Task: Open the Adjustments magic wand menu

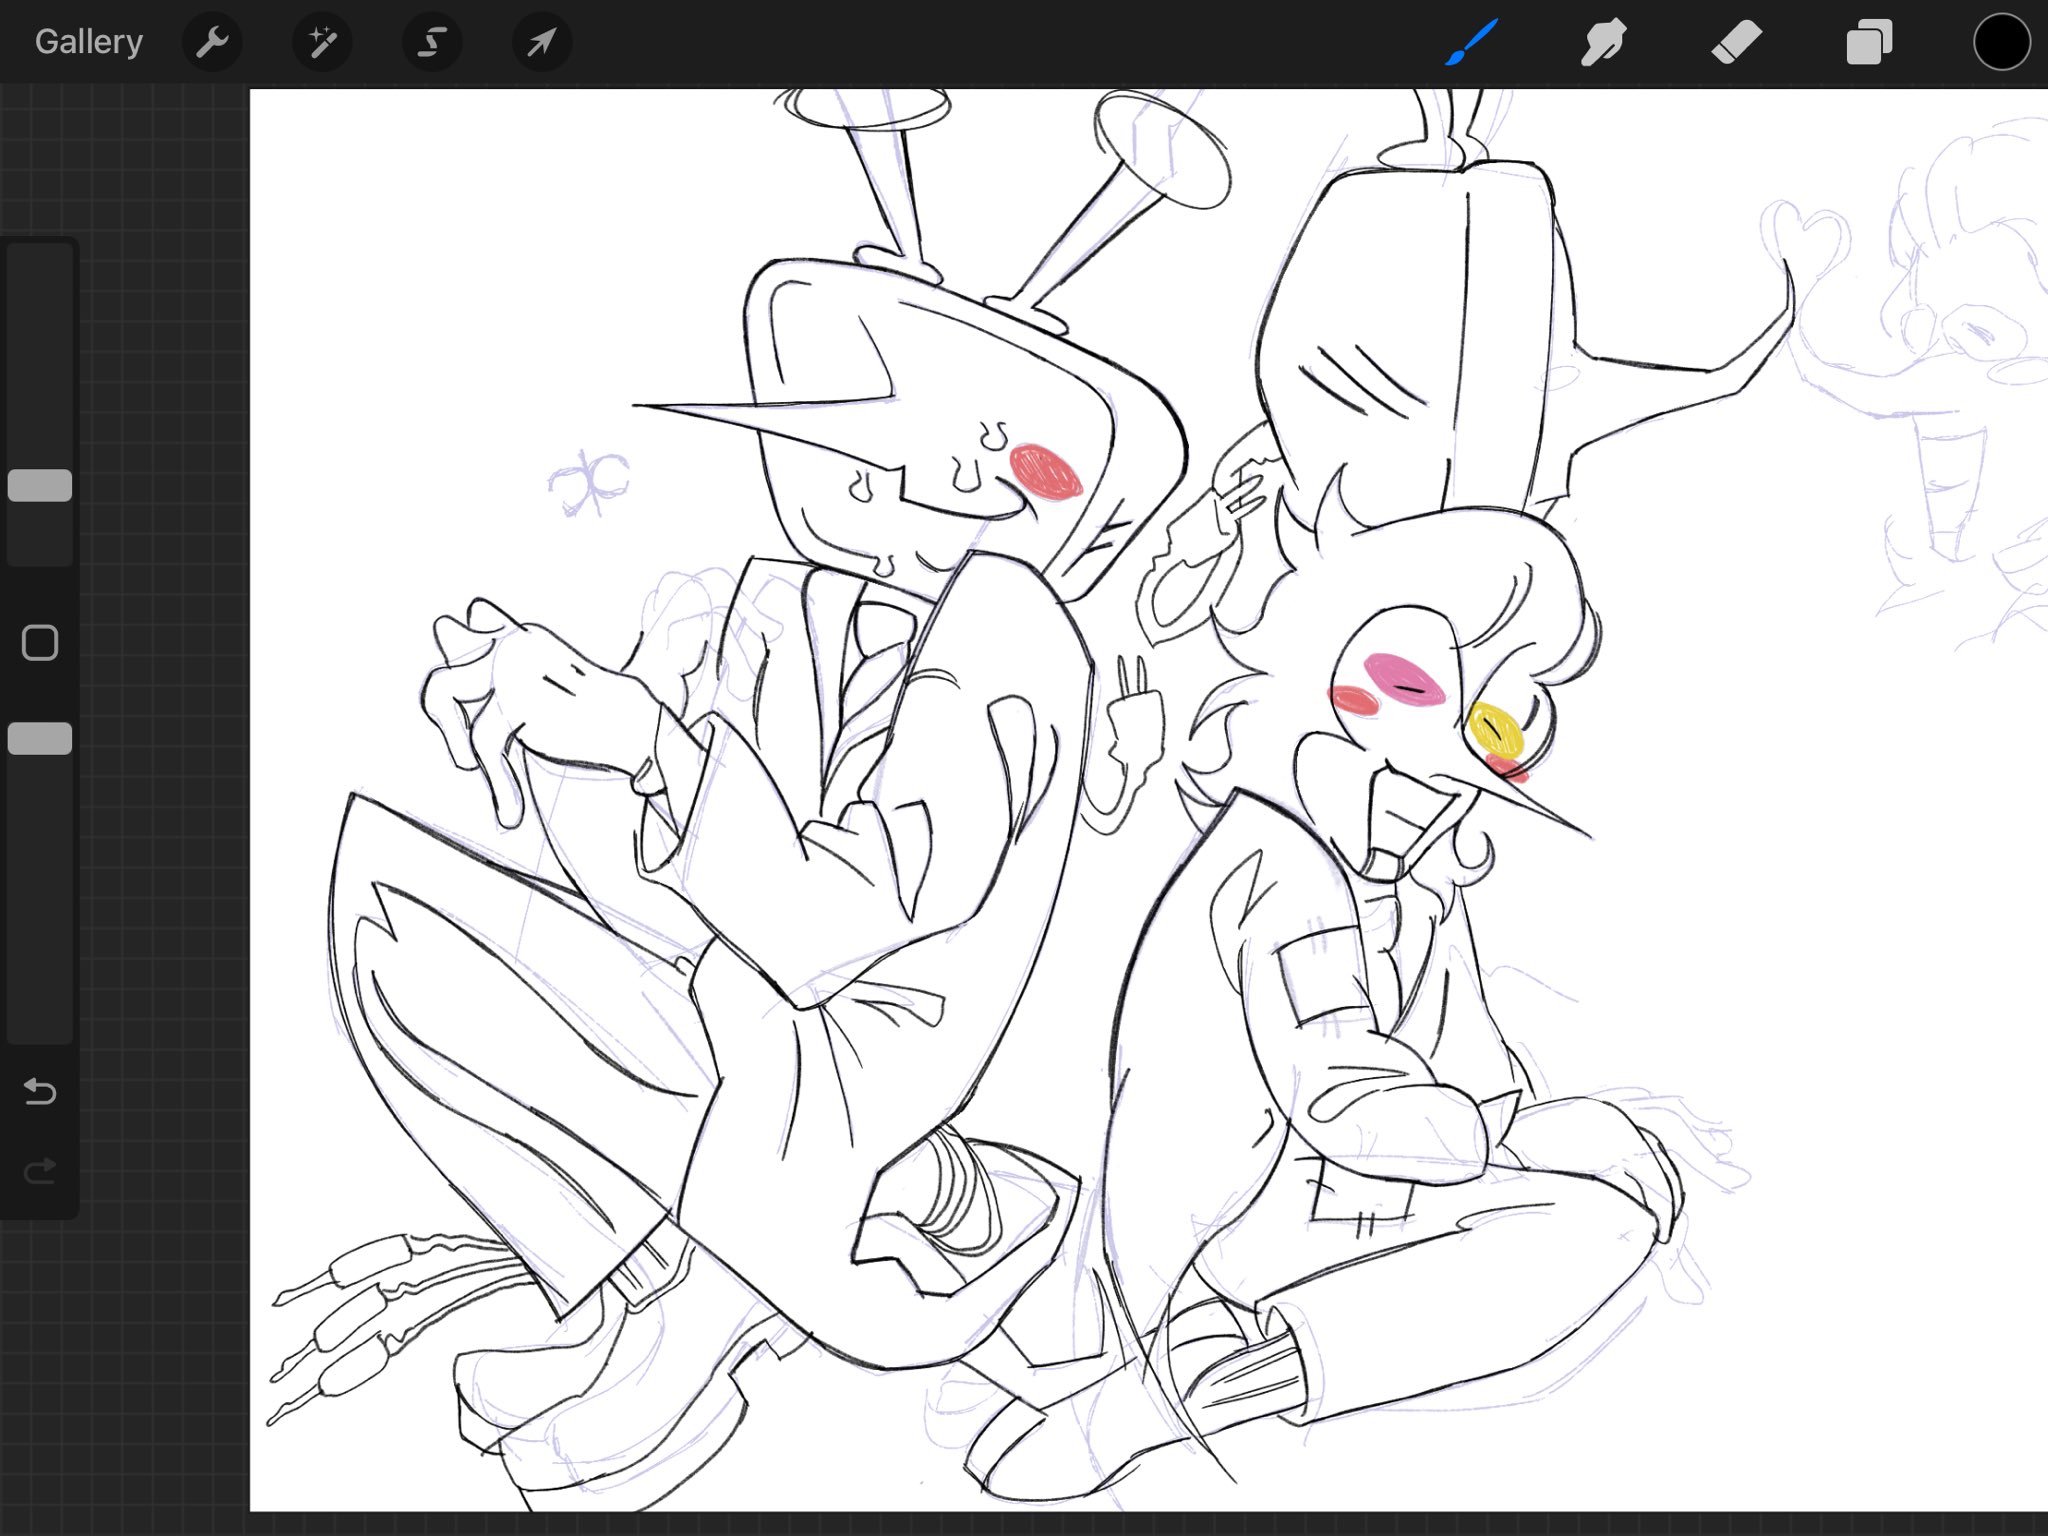Action: click(322, 42)
